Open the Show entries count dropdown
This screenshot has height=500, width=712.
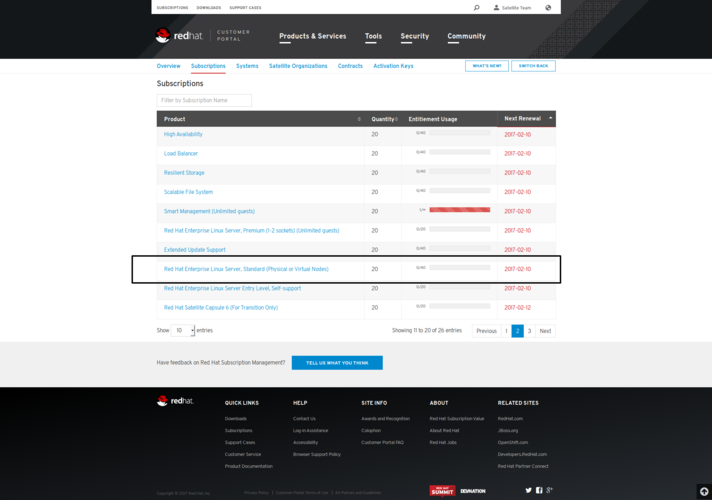(x=183, y=331)
